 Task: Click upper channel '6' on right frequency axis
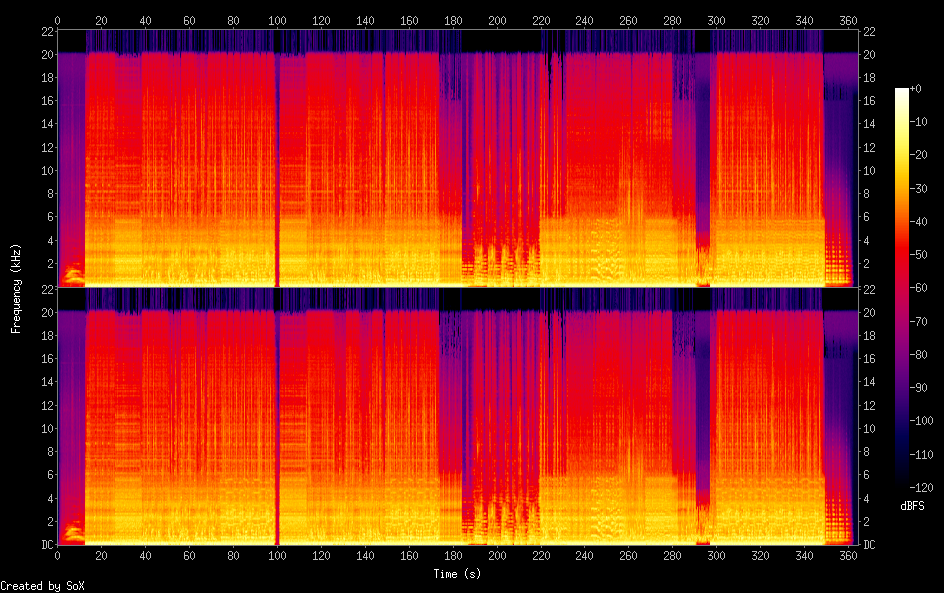click(866, 217)
